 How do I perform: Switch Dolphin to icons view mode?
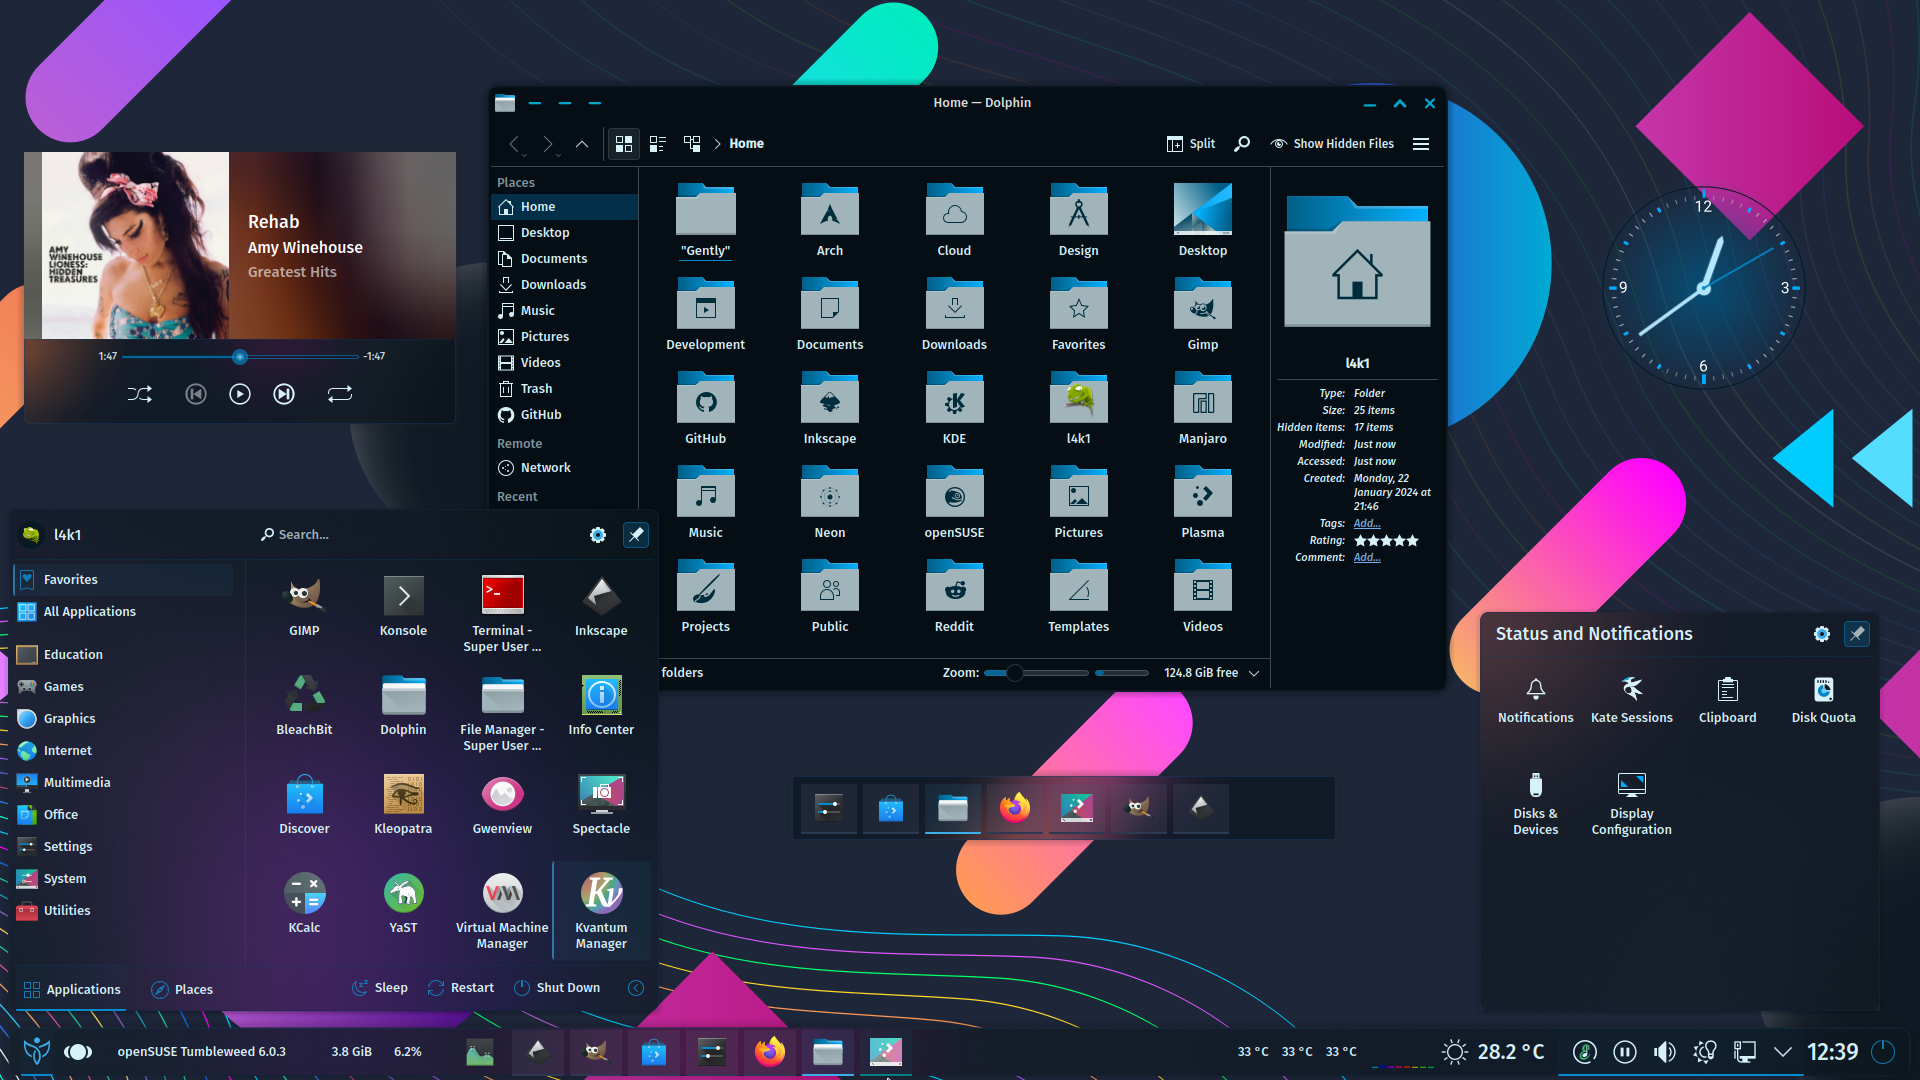coord(624,144)
